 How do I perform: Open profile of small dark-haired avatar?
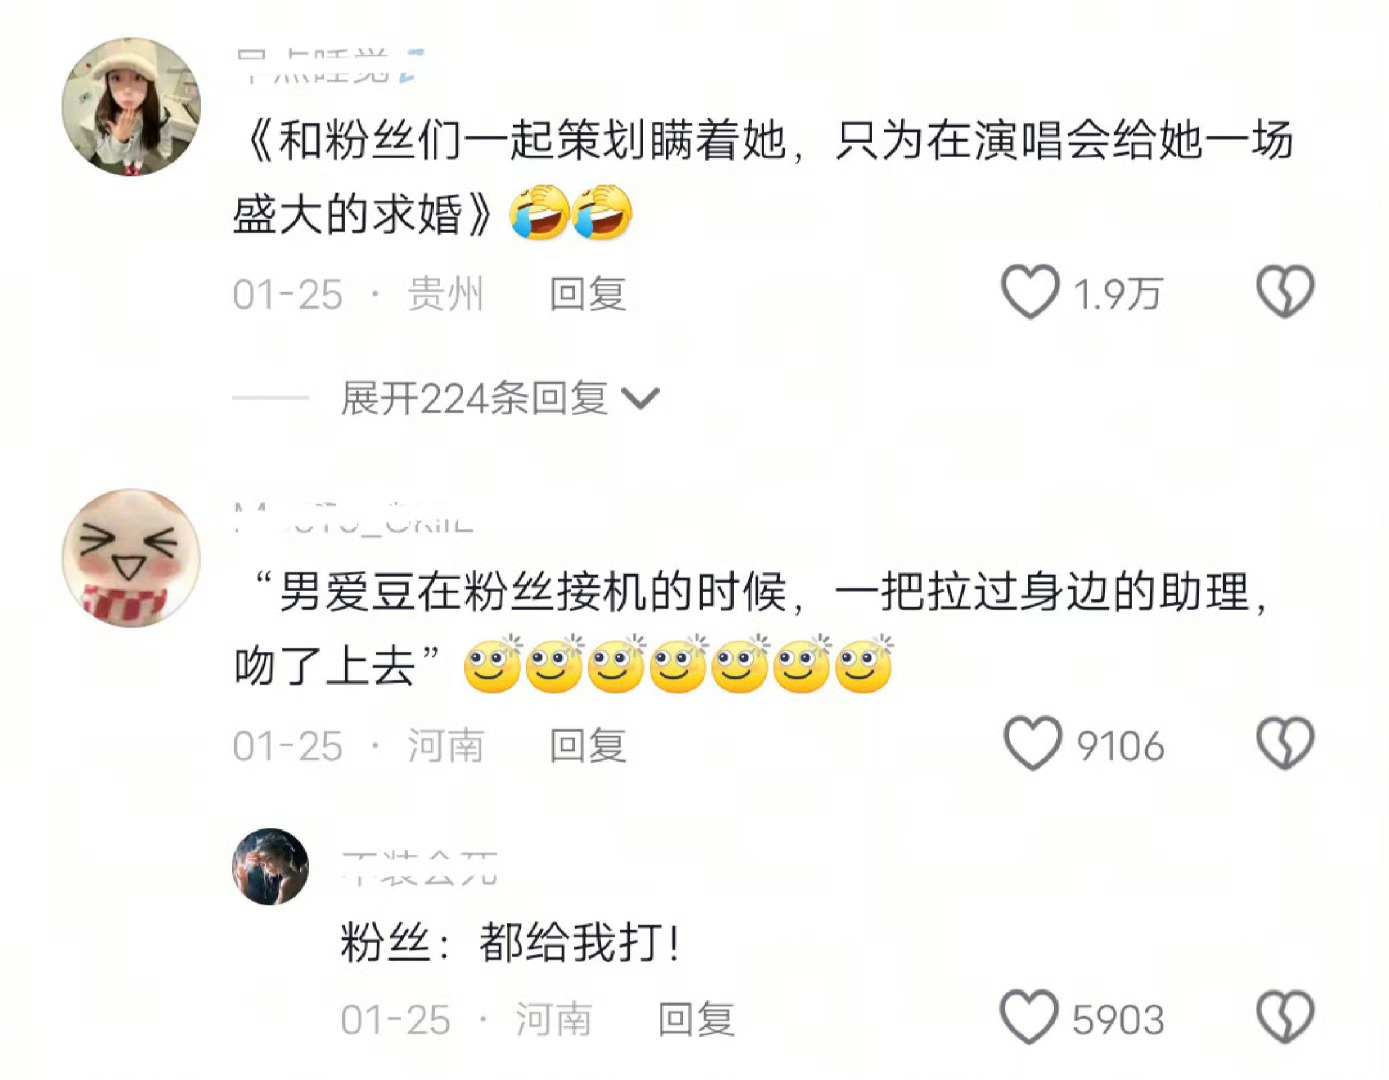(270, 866)
